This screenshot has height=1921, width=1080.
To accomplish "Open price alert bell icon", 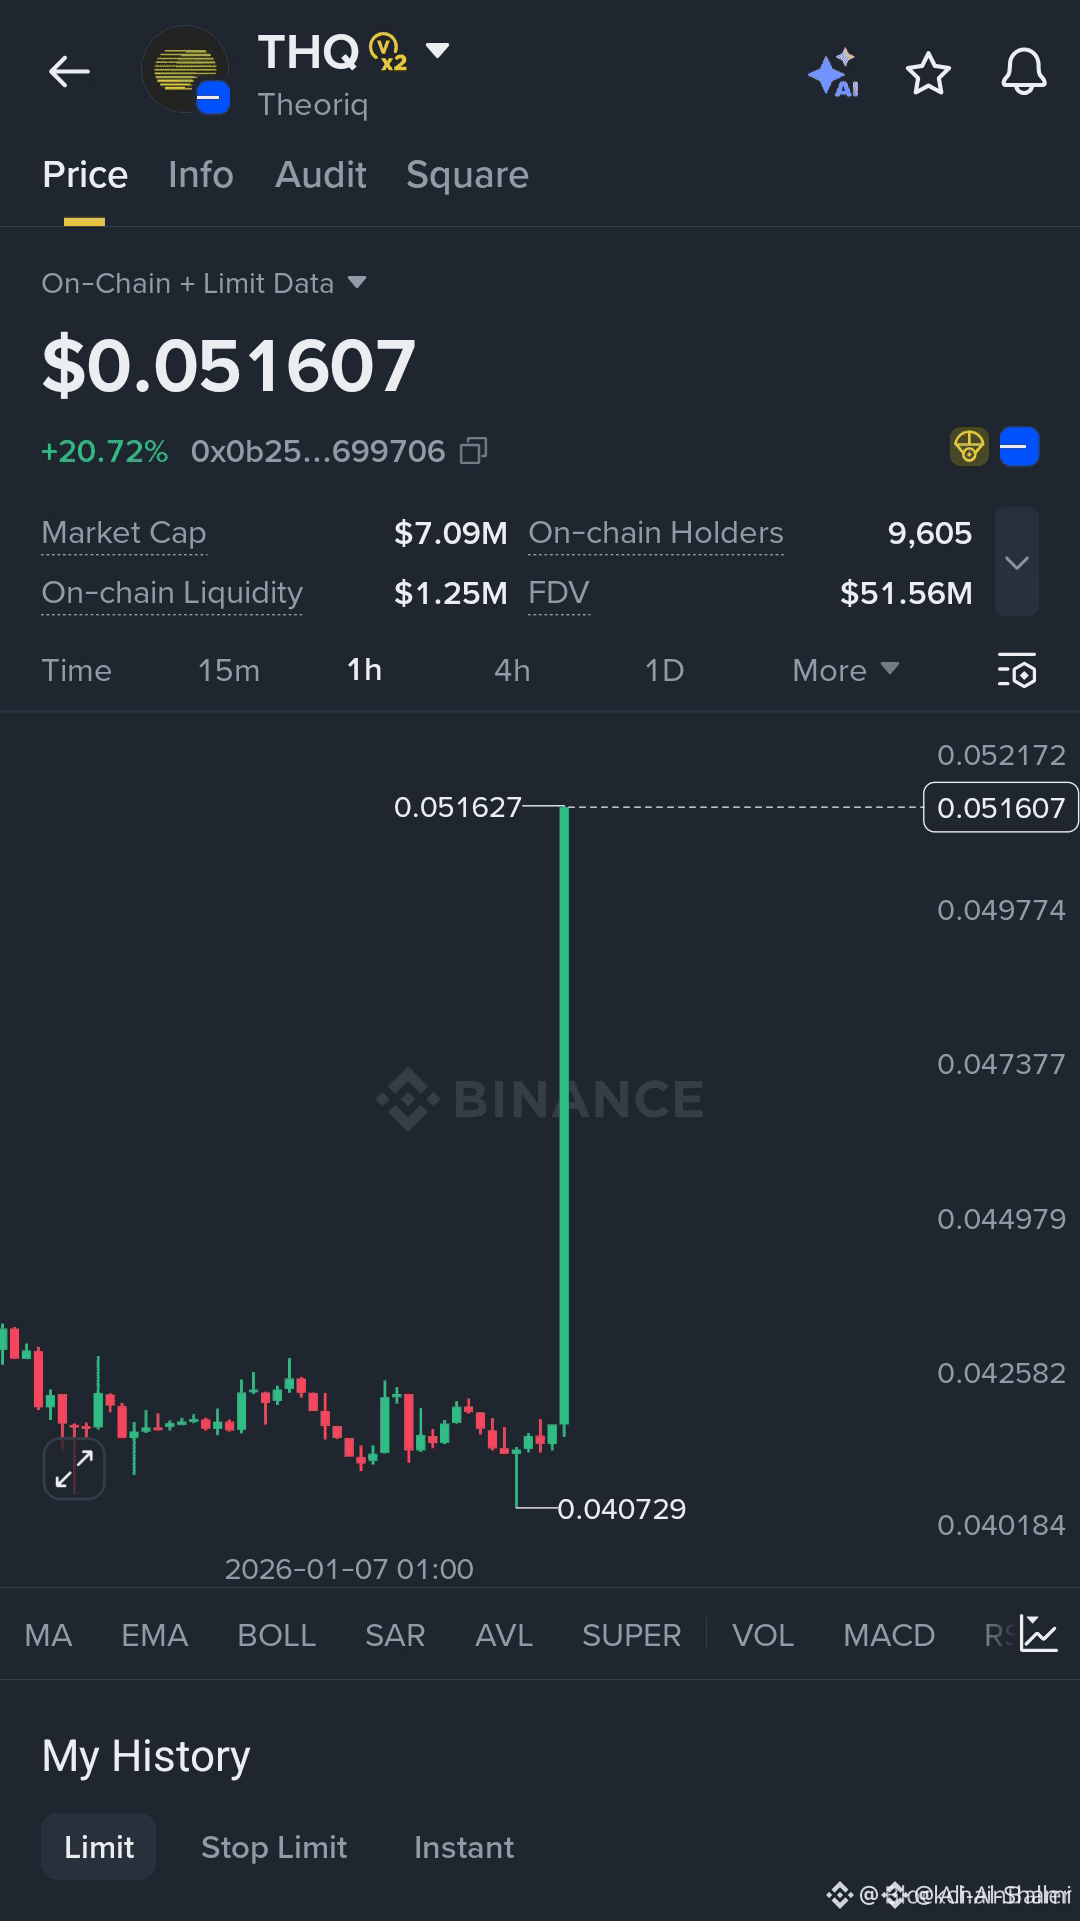I will pos(1024,72).
